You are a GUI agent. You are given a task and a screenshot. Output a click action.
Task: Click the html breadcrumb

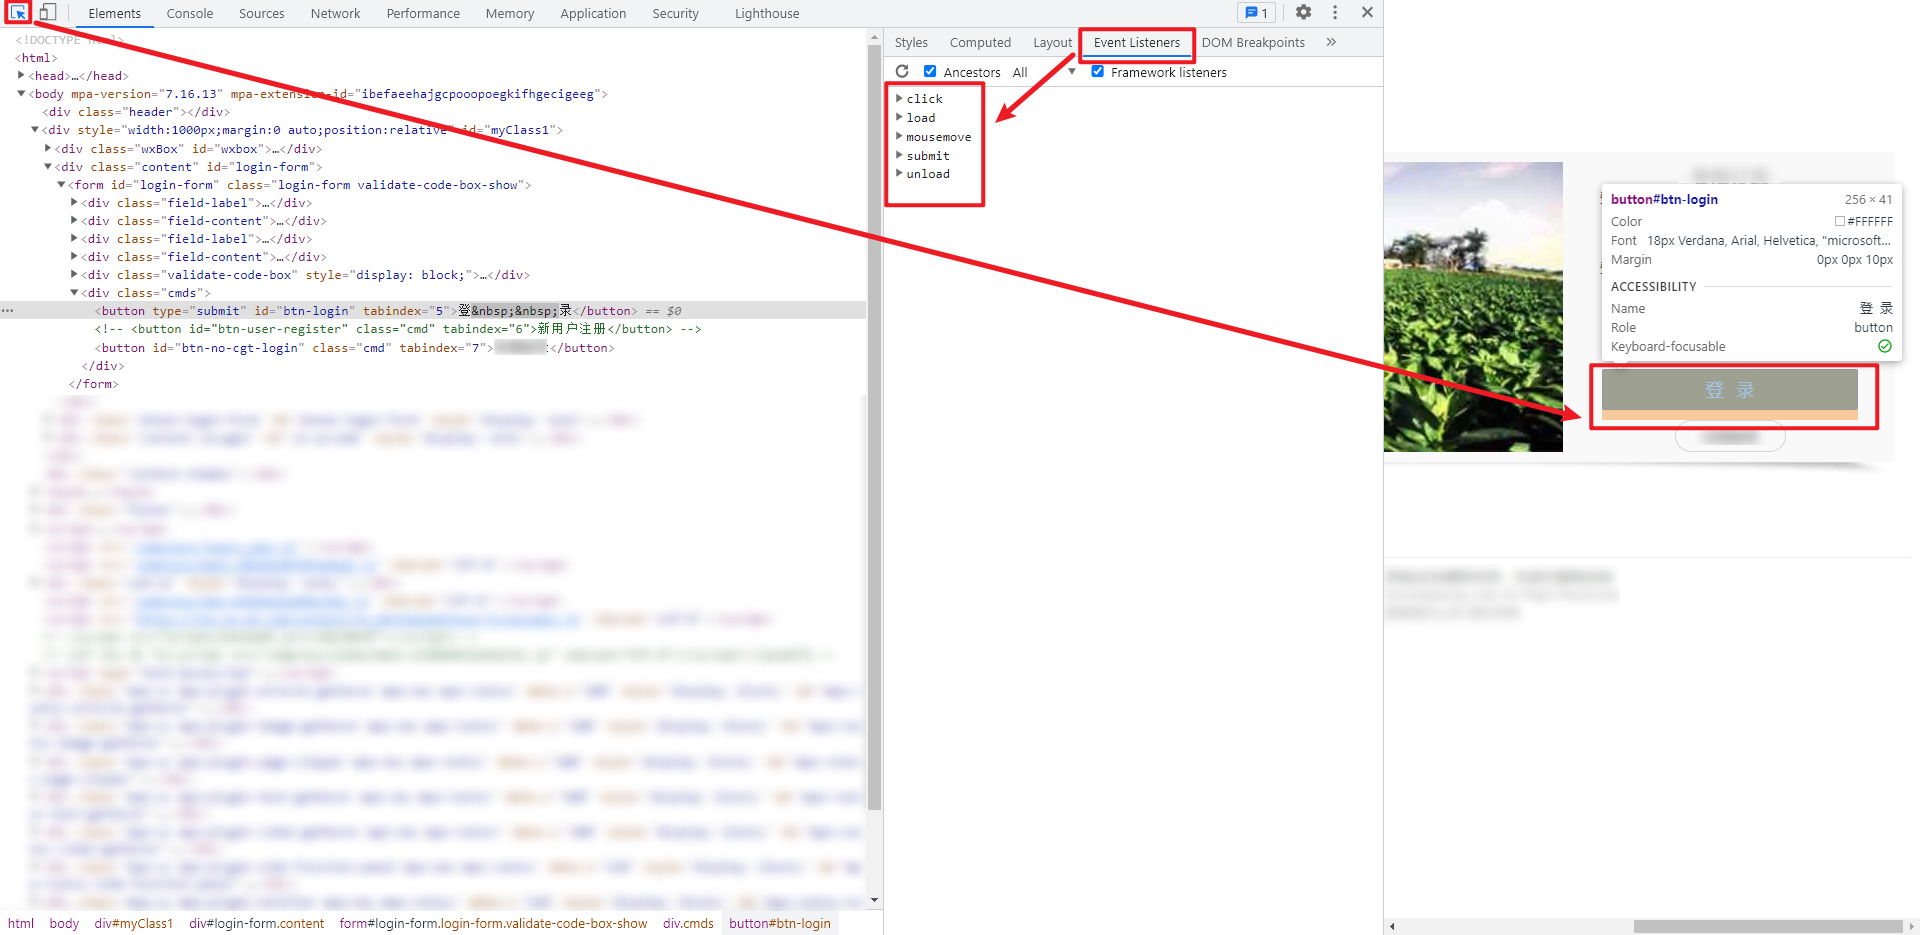(21, 923)
